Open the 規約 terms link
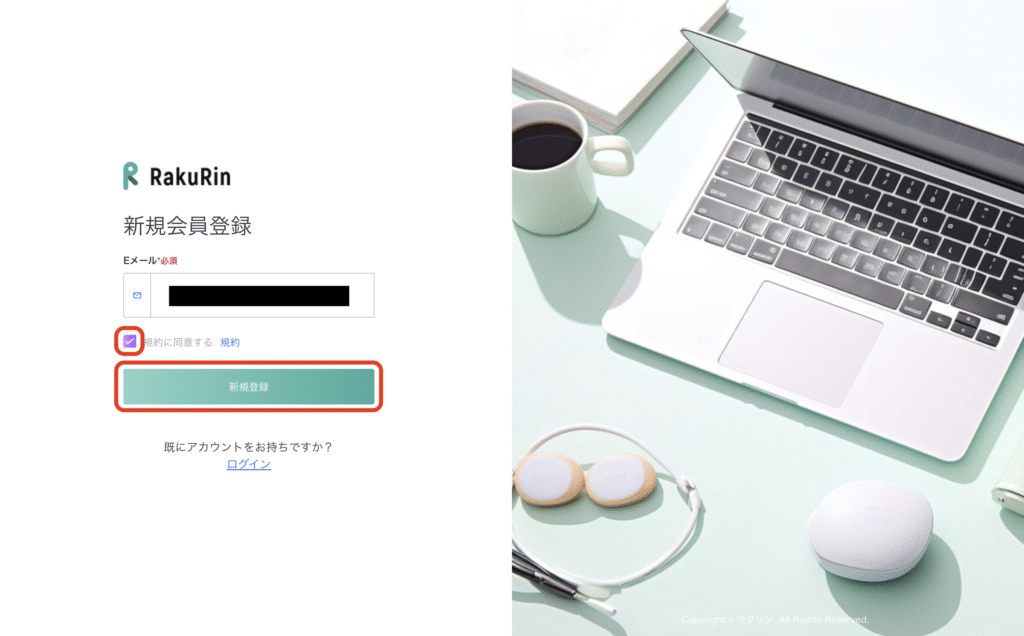This screenshot has height=636, width=1024. coord(230,342)
